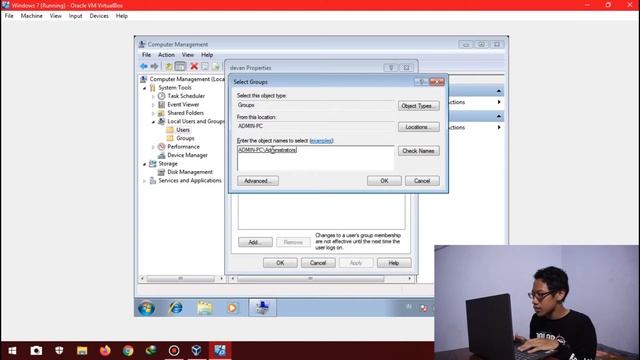Launch Google Chrome from host taskbar
The image size is (640, 360).
click(128, 351)
